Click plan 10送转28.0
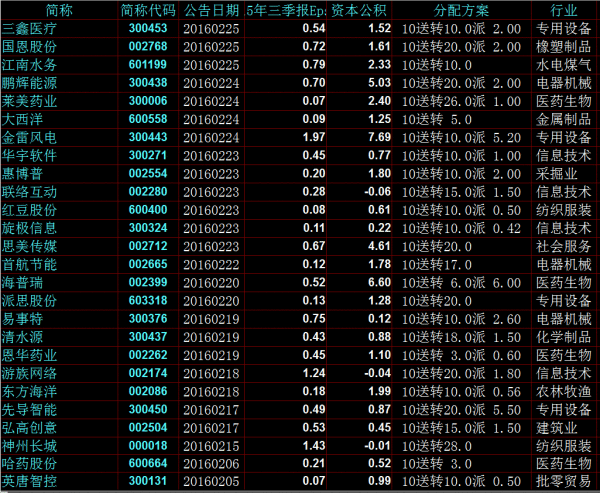This screenshot has height=493, width=600. coord(437,446)
